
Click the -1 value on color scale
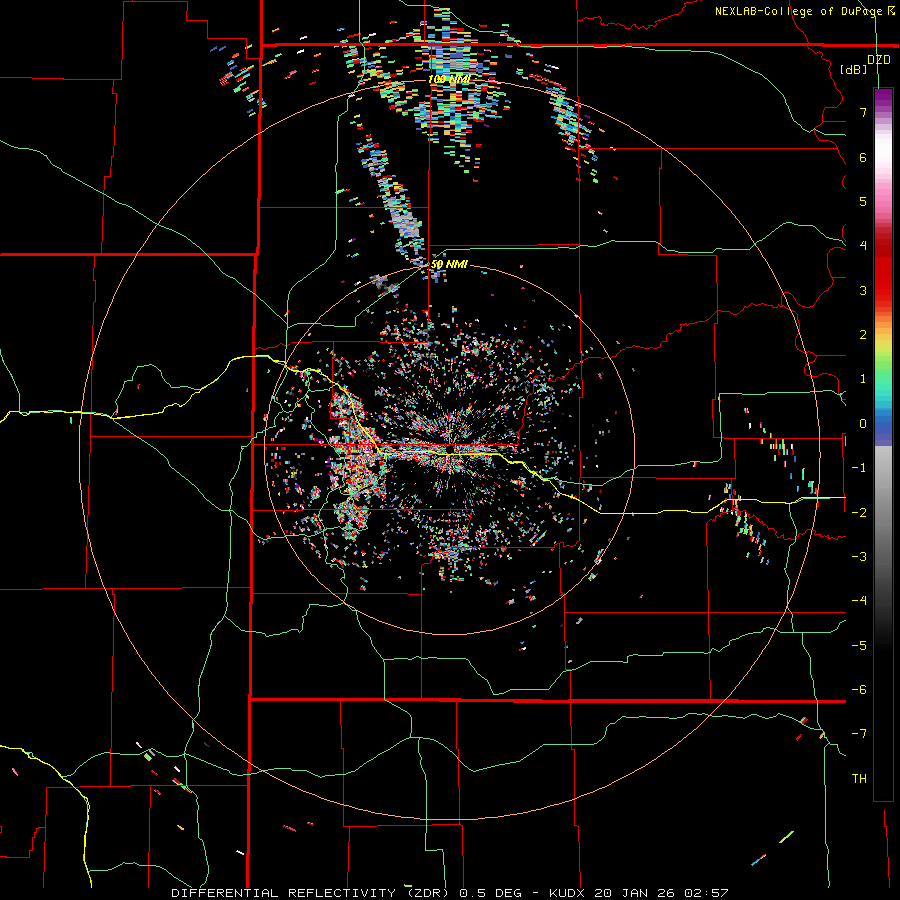tap(859, 468)
